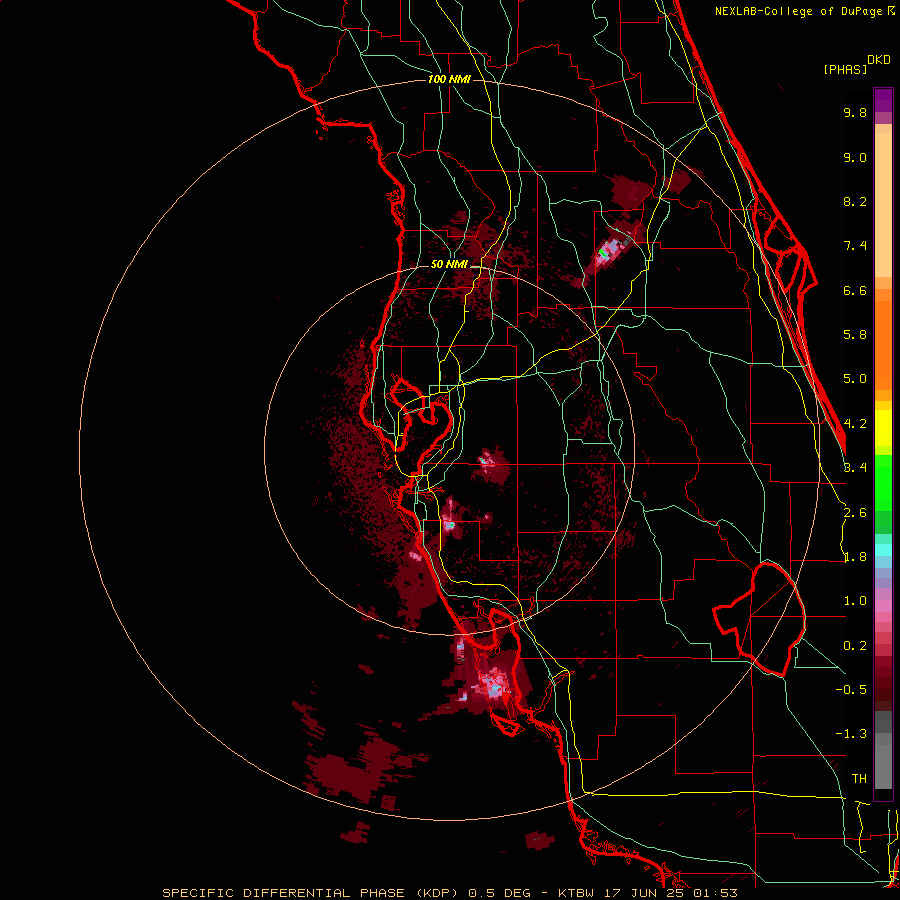Click the TH label on the legend
The image size is (900, 900).
pyautogui.click(x=859, y=779)
